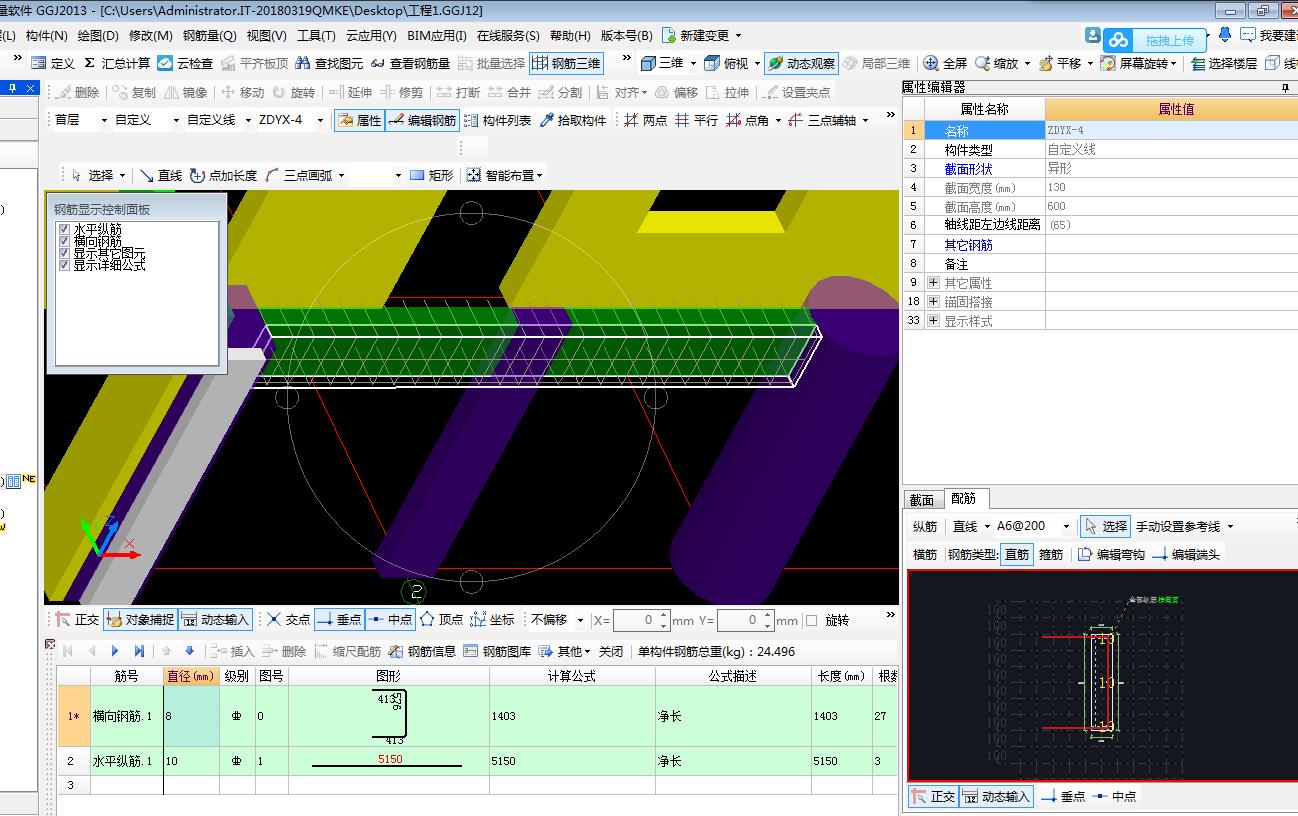Open the ZDYX-4 component dropdown
Viewport: 1298px width, 816px height.
point(320,120)
